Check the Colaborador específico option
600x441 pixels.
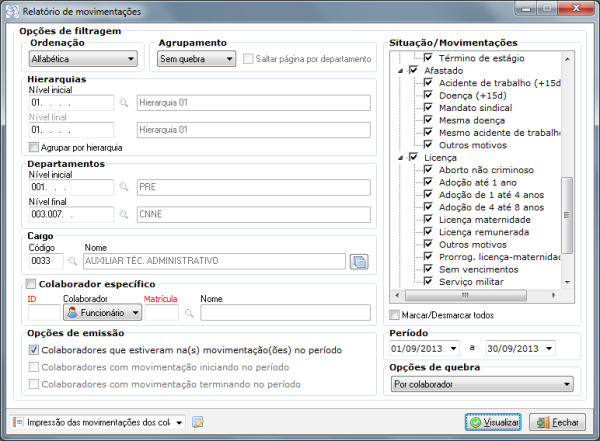33,283
